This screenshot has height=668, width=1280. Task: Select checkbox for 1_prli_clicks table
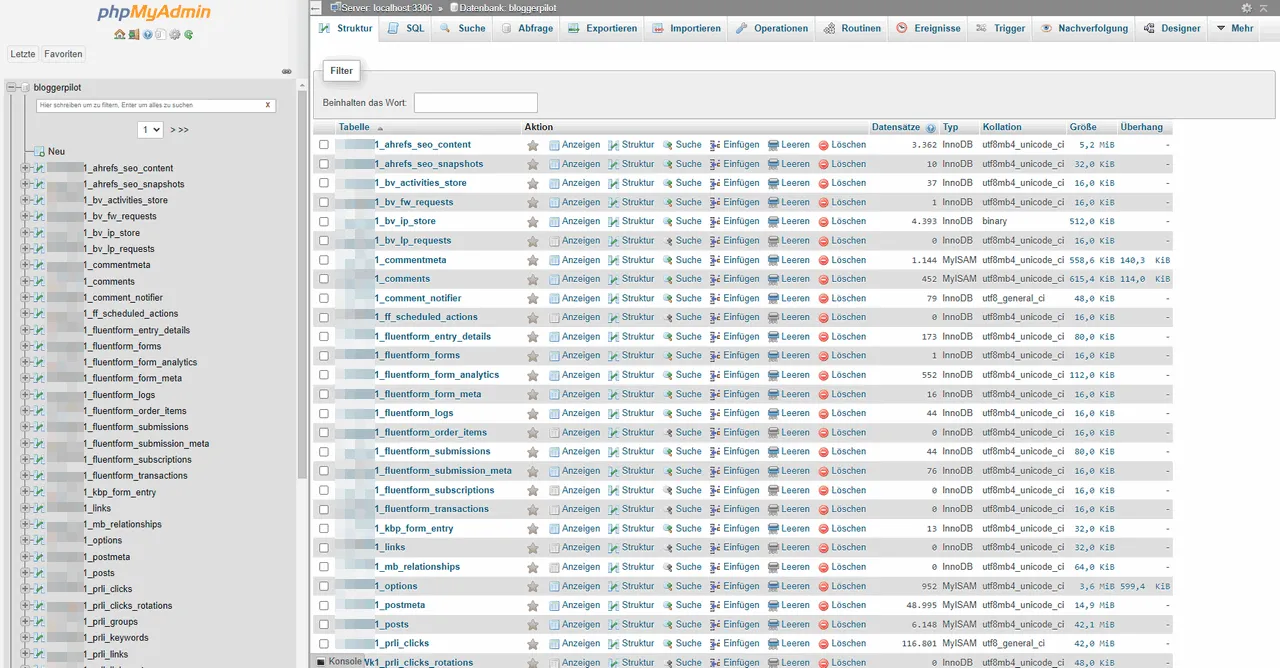coord(324,644)
